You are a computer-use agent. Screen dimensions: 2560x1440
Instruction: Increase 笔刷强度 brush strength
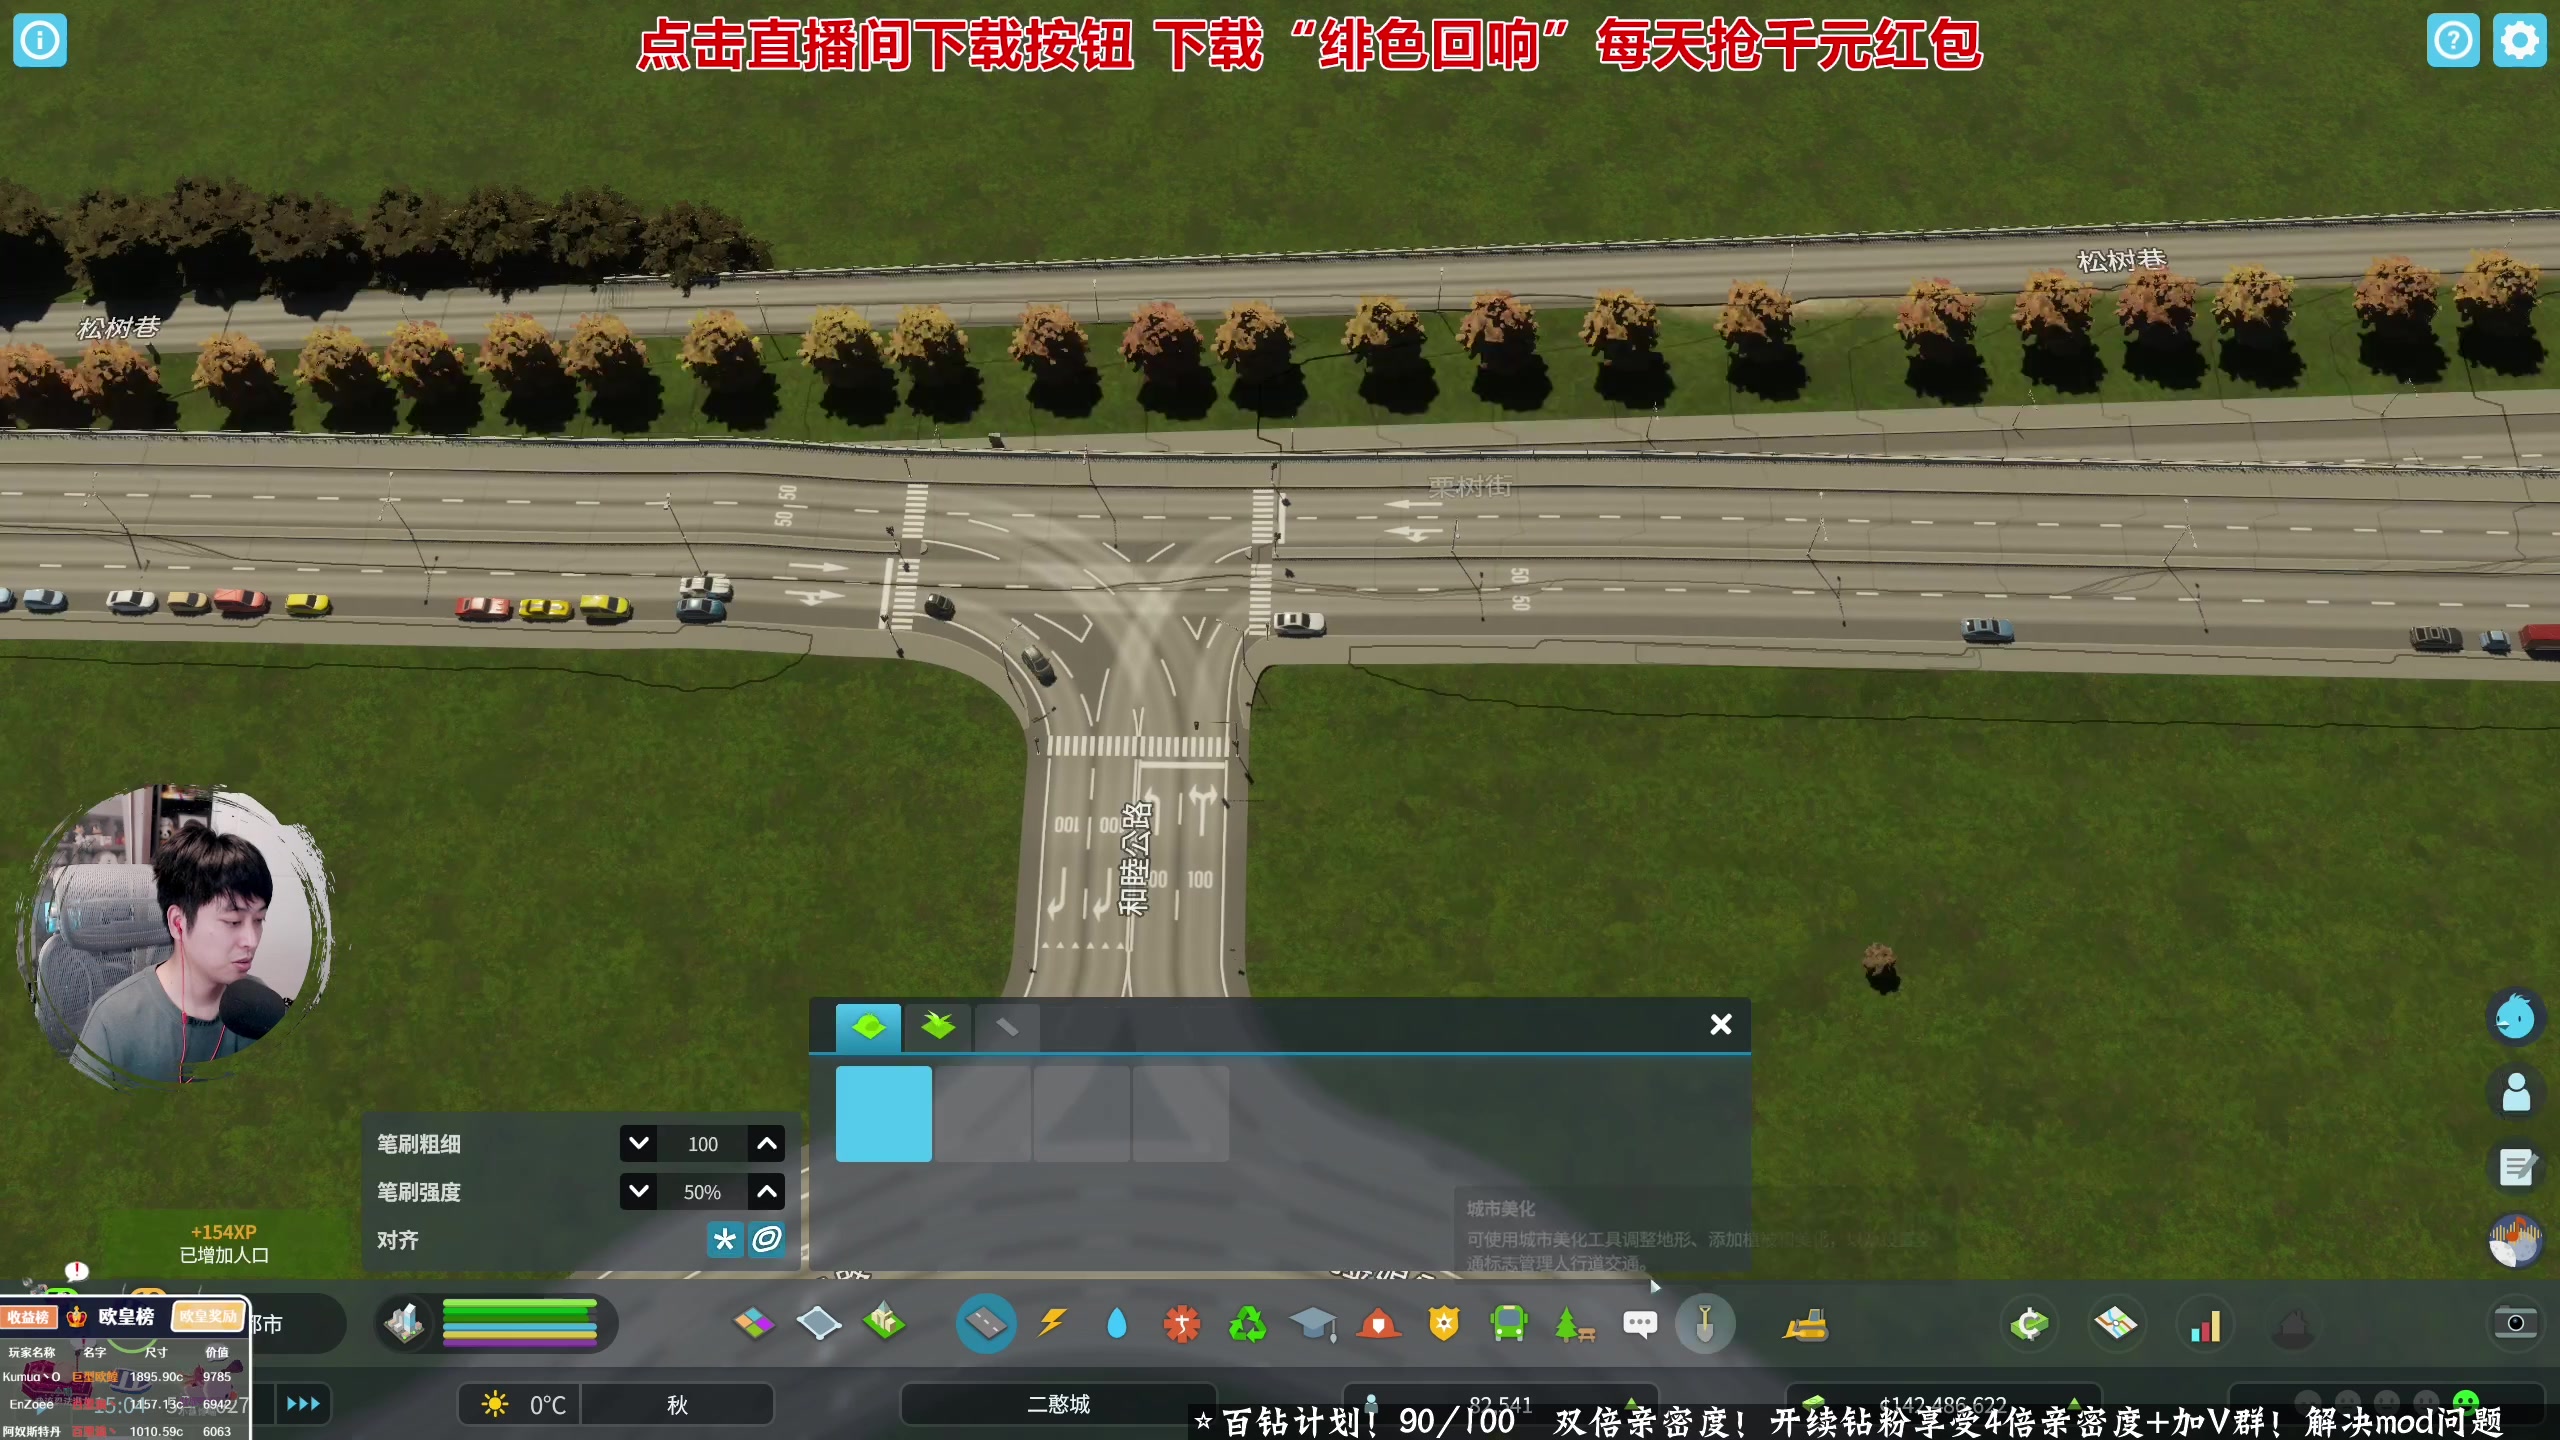point(767,1191)
